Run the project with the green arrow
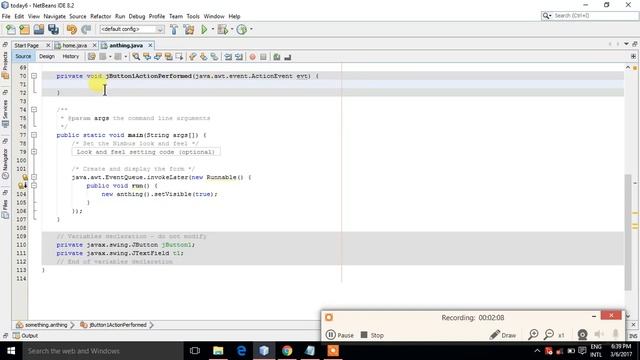 (204, 29)
